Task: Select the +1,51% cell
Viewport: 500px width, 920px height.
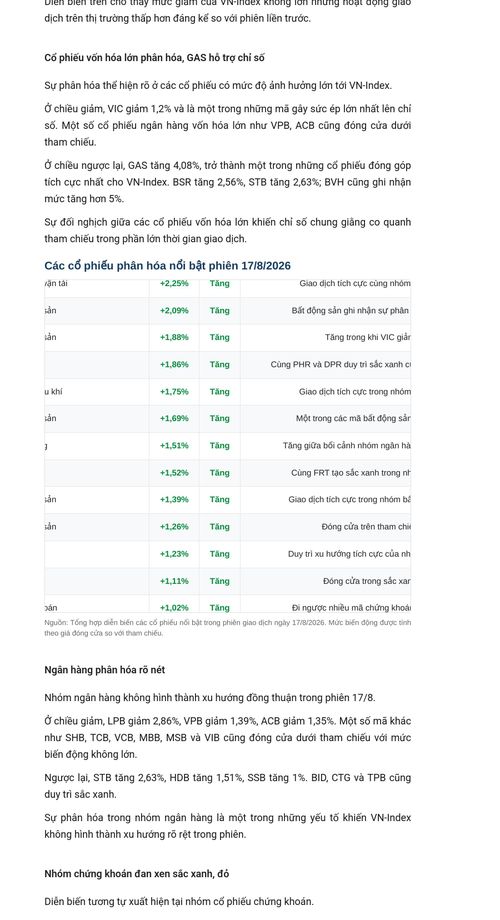Action: click(174, 445)
